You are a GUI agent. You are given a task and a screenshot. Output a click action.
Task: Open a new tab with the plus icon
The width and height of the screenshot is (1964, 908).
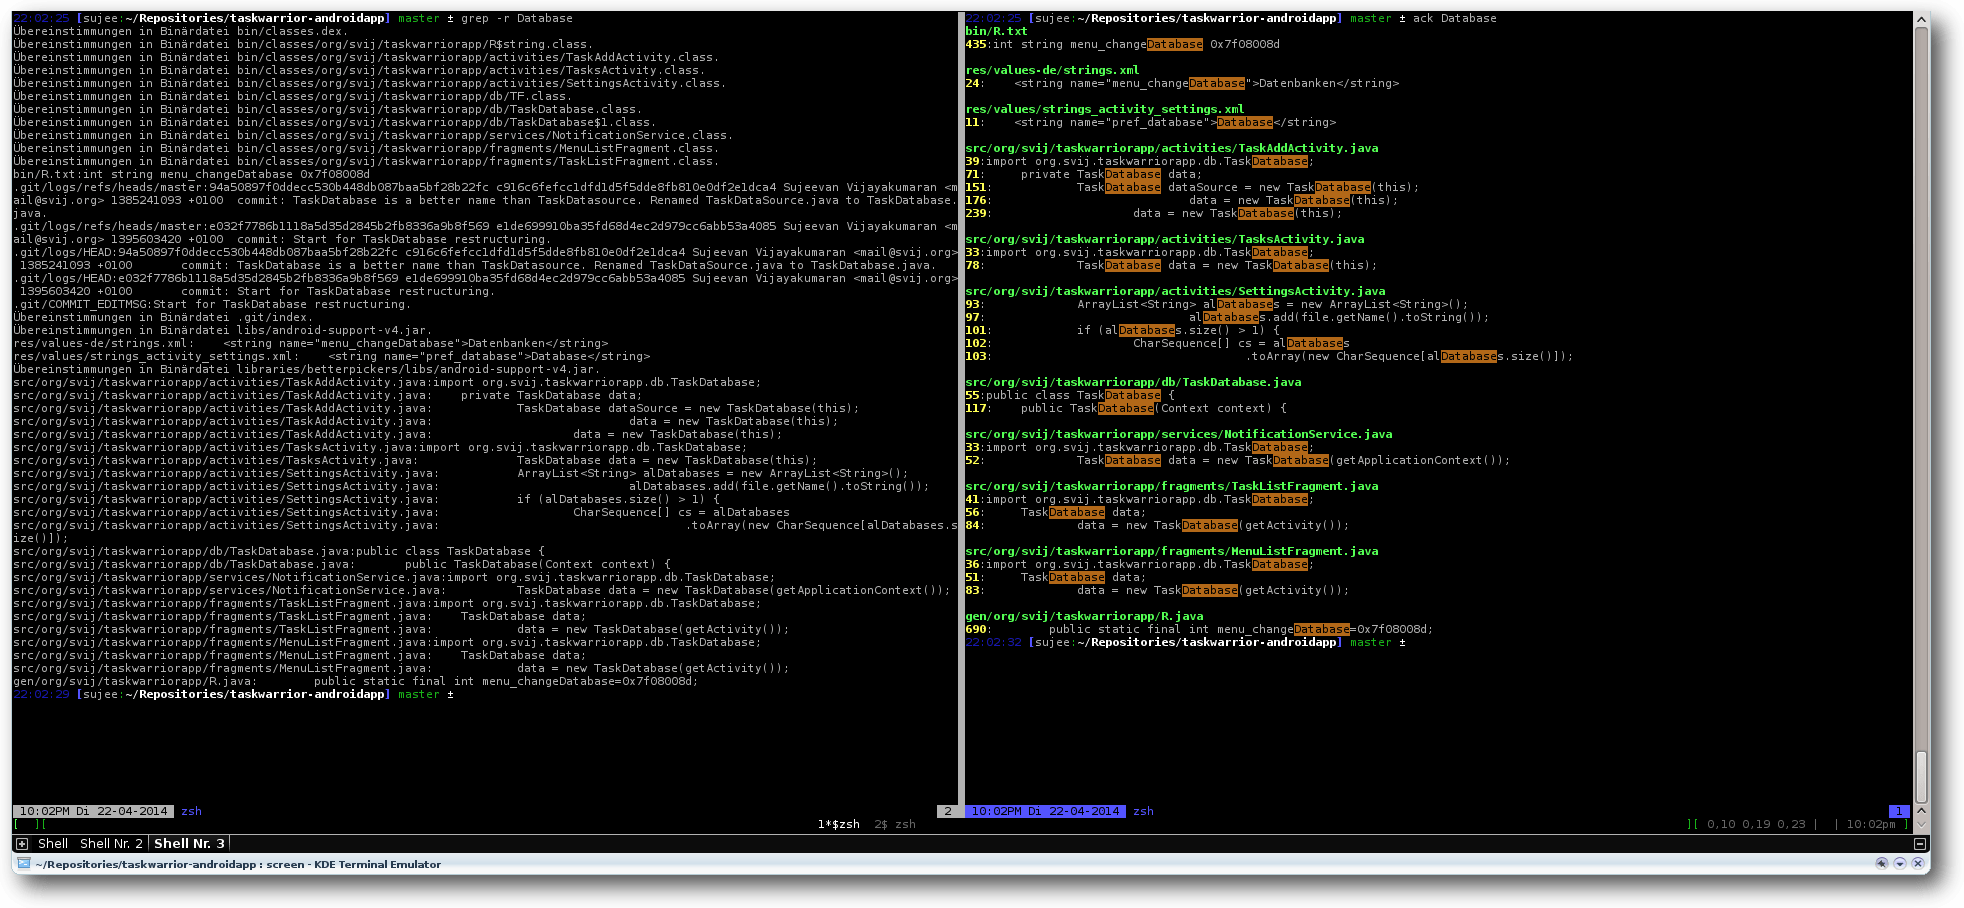coord(22,844)
